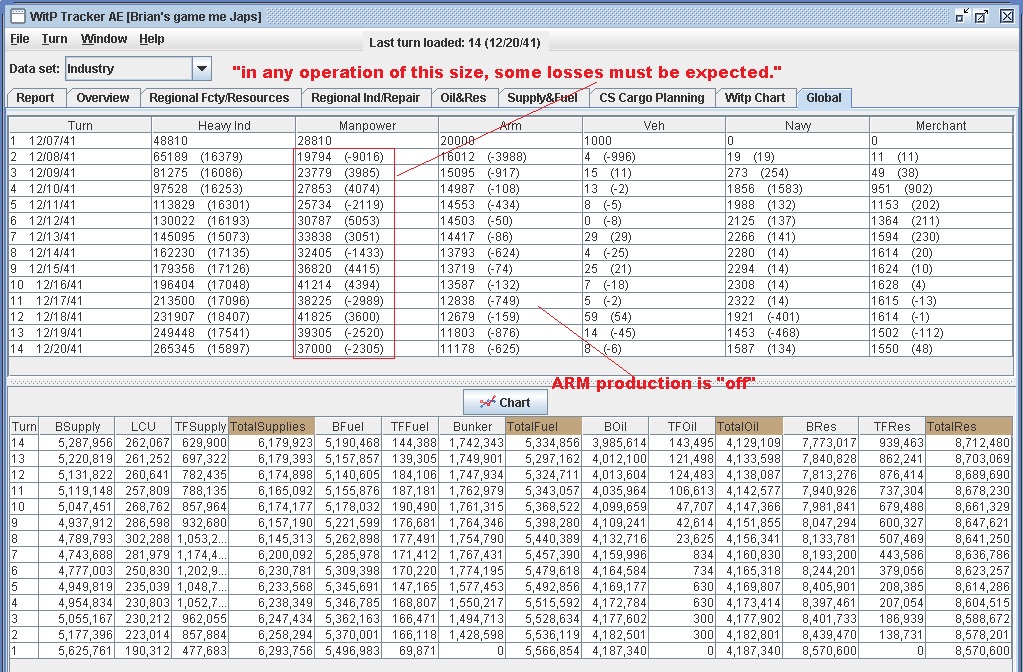
Task: Click TotalOil value 4,129,109
Action: (x=749, y=443)
